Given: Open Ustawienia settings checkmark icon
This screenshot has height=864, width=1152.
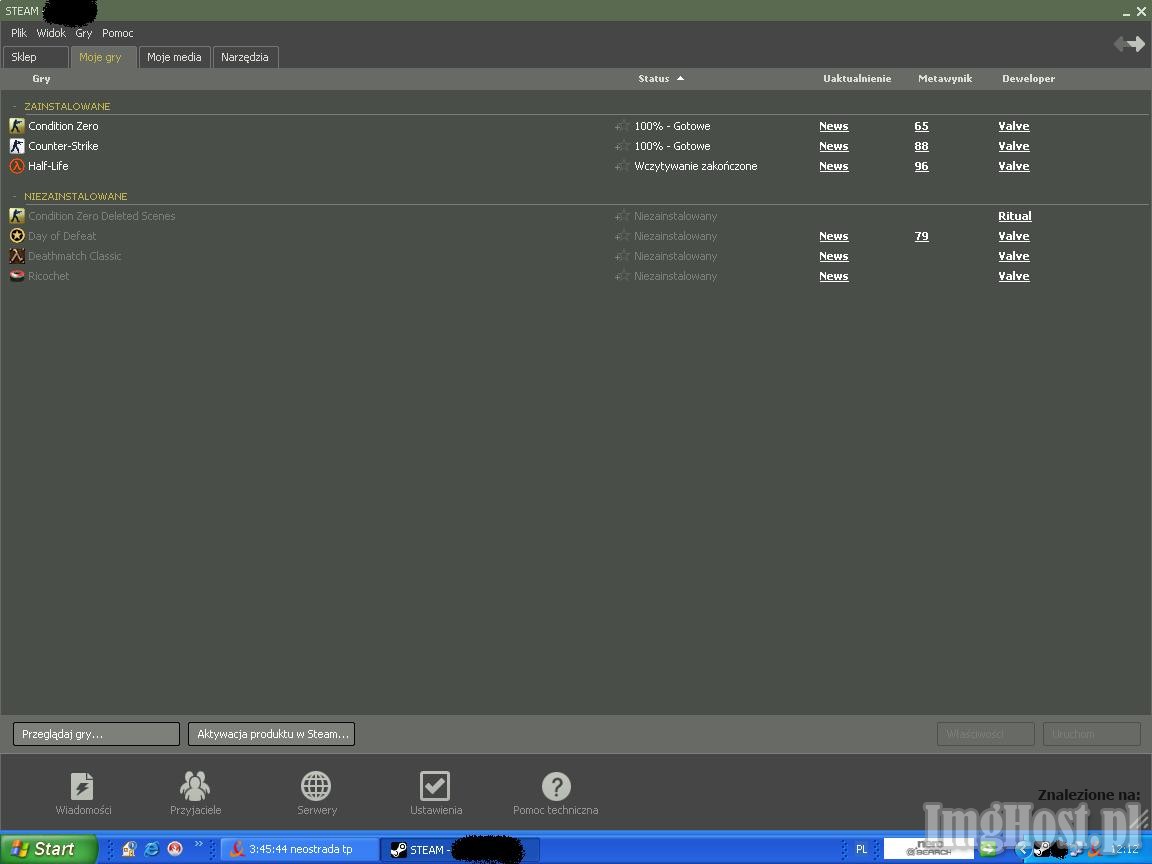Looking at the screenshot, I should pyautogui.click(x=435, y=785).
